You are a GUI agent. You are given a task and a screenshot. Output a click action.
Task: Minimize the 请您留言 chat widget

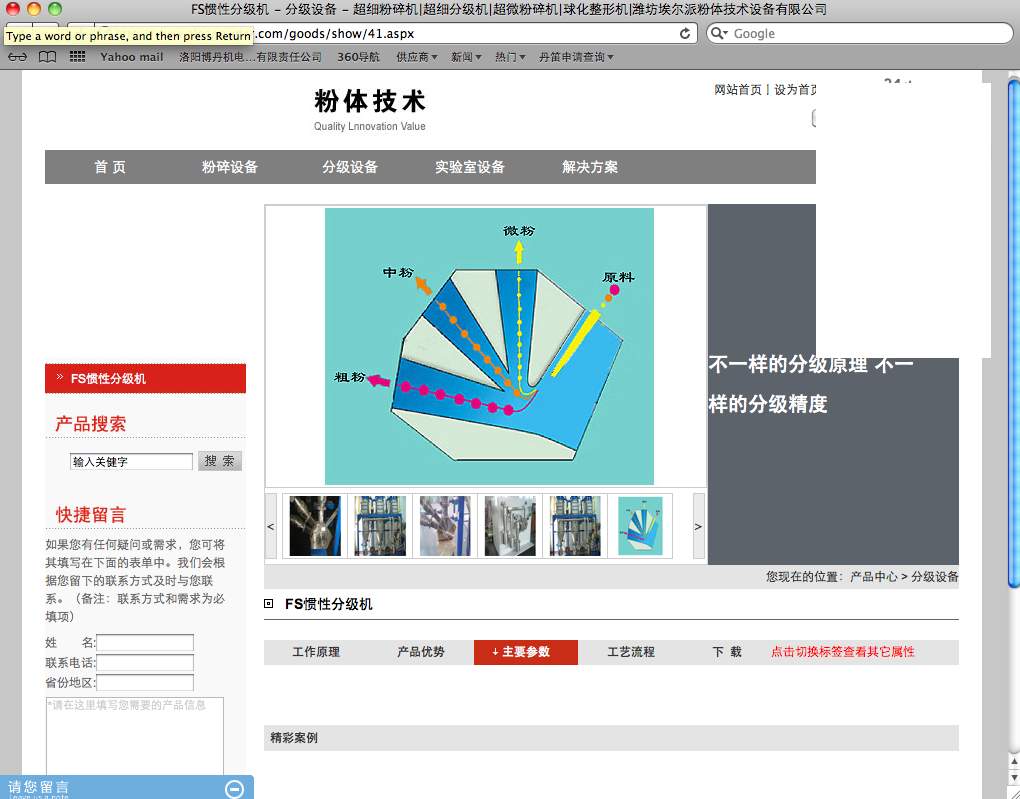235,789
